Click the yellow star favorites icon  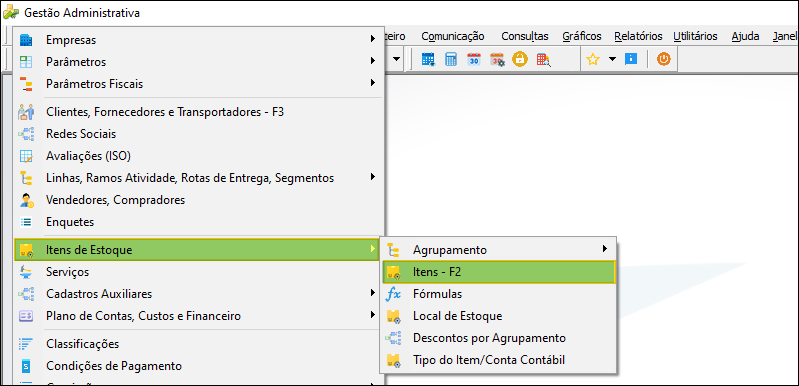tap(593, 60)
